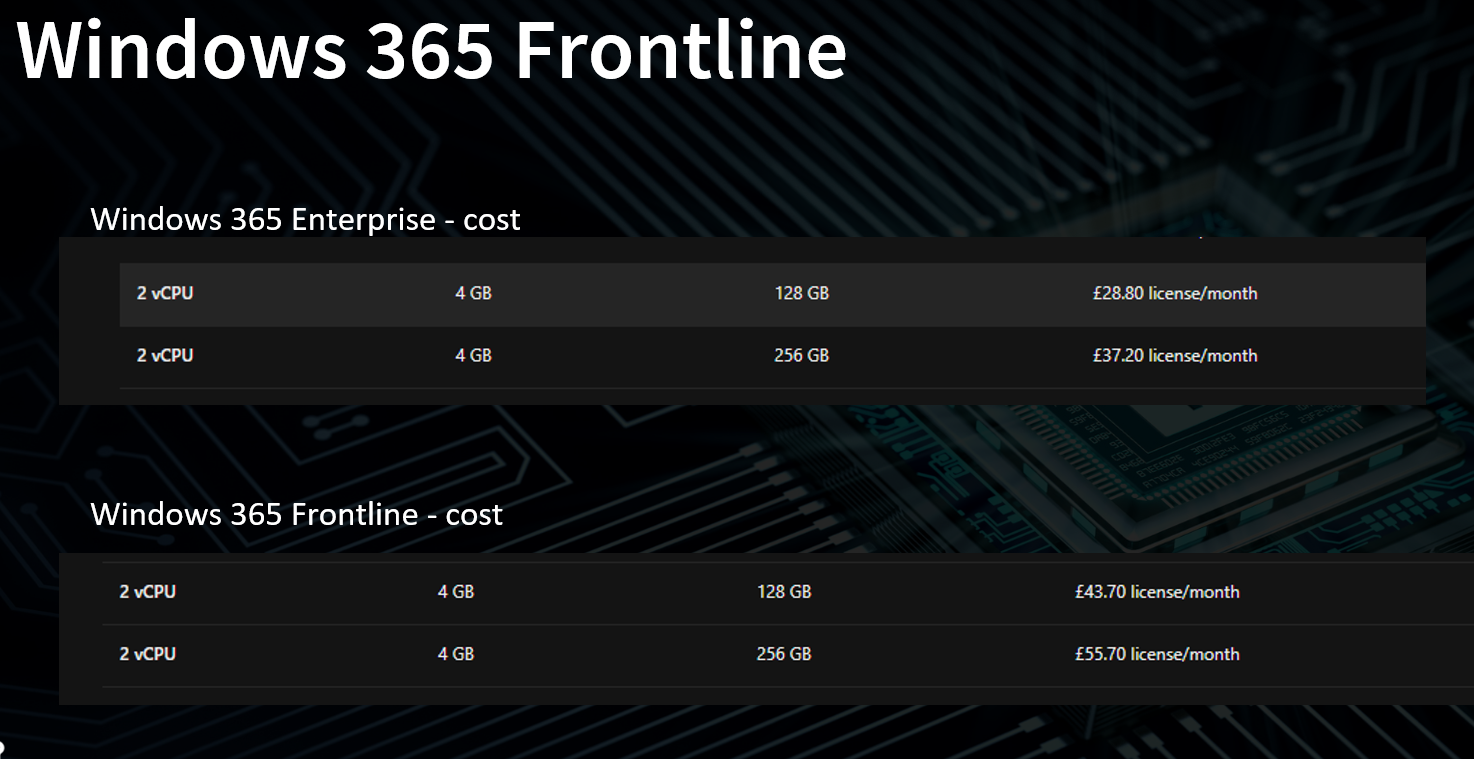The image size is (1474, 759).
Task: Click 2 vCPU in first Enterprise row
Action: [165, 294]
